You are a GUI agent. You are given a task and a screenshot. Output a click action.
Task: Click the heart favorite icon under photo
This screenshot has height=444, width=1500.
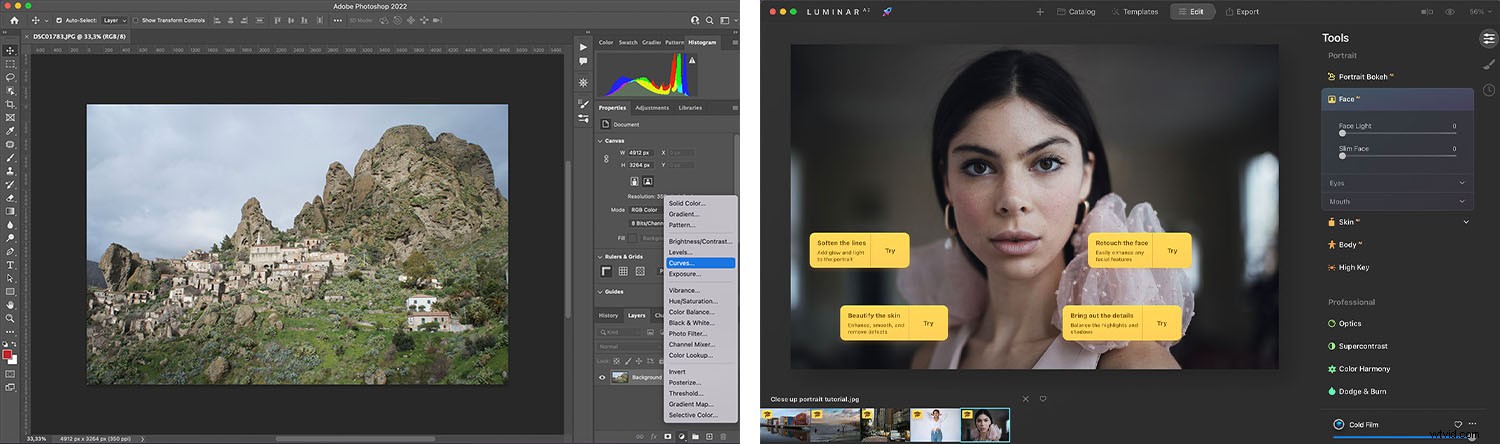[x=1043, y=399]
